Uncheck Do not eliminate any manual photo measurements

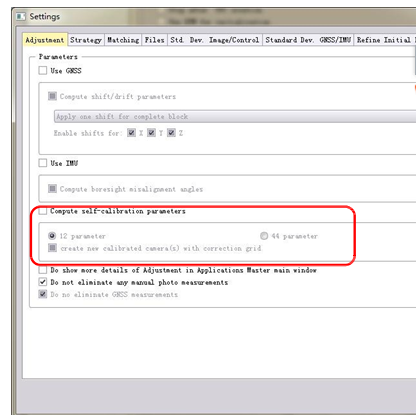click(43, 282)
